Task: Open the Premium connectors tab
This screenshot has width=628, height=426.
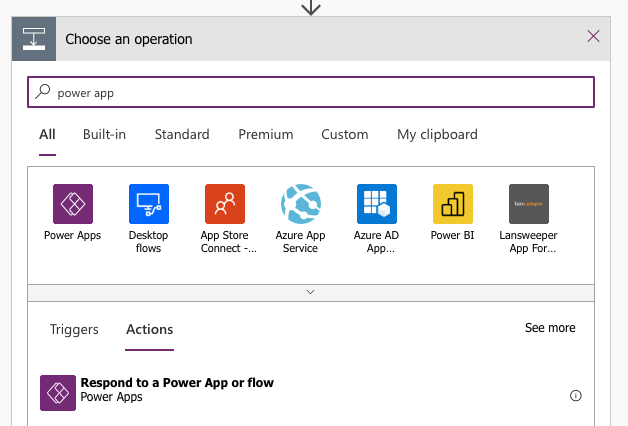Action: 265,134
